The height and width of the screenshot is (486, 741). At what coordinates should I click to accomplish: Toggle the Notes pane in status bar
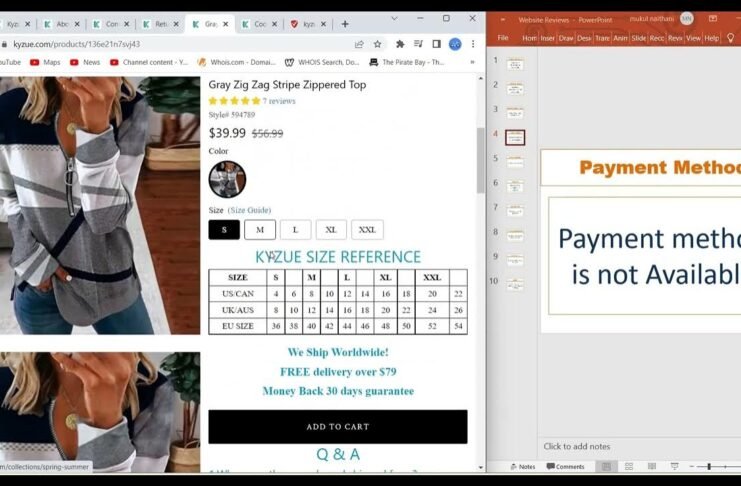tap(522, 467)
